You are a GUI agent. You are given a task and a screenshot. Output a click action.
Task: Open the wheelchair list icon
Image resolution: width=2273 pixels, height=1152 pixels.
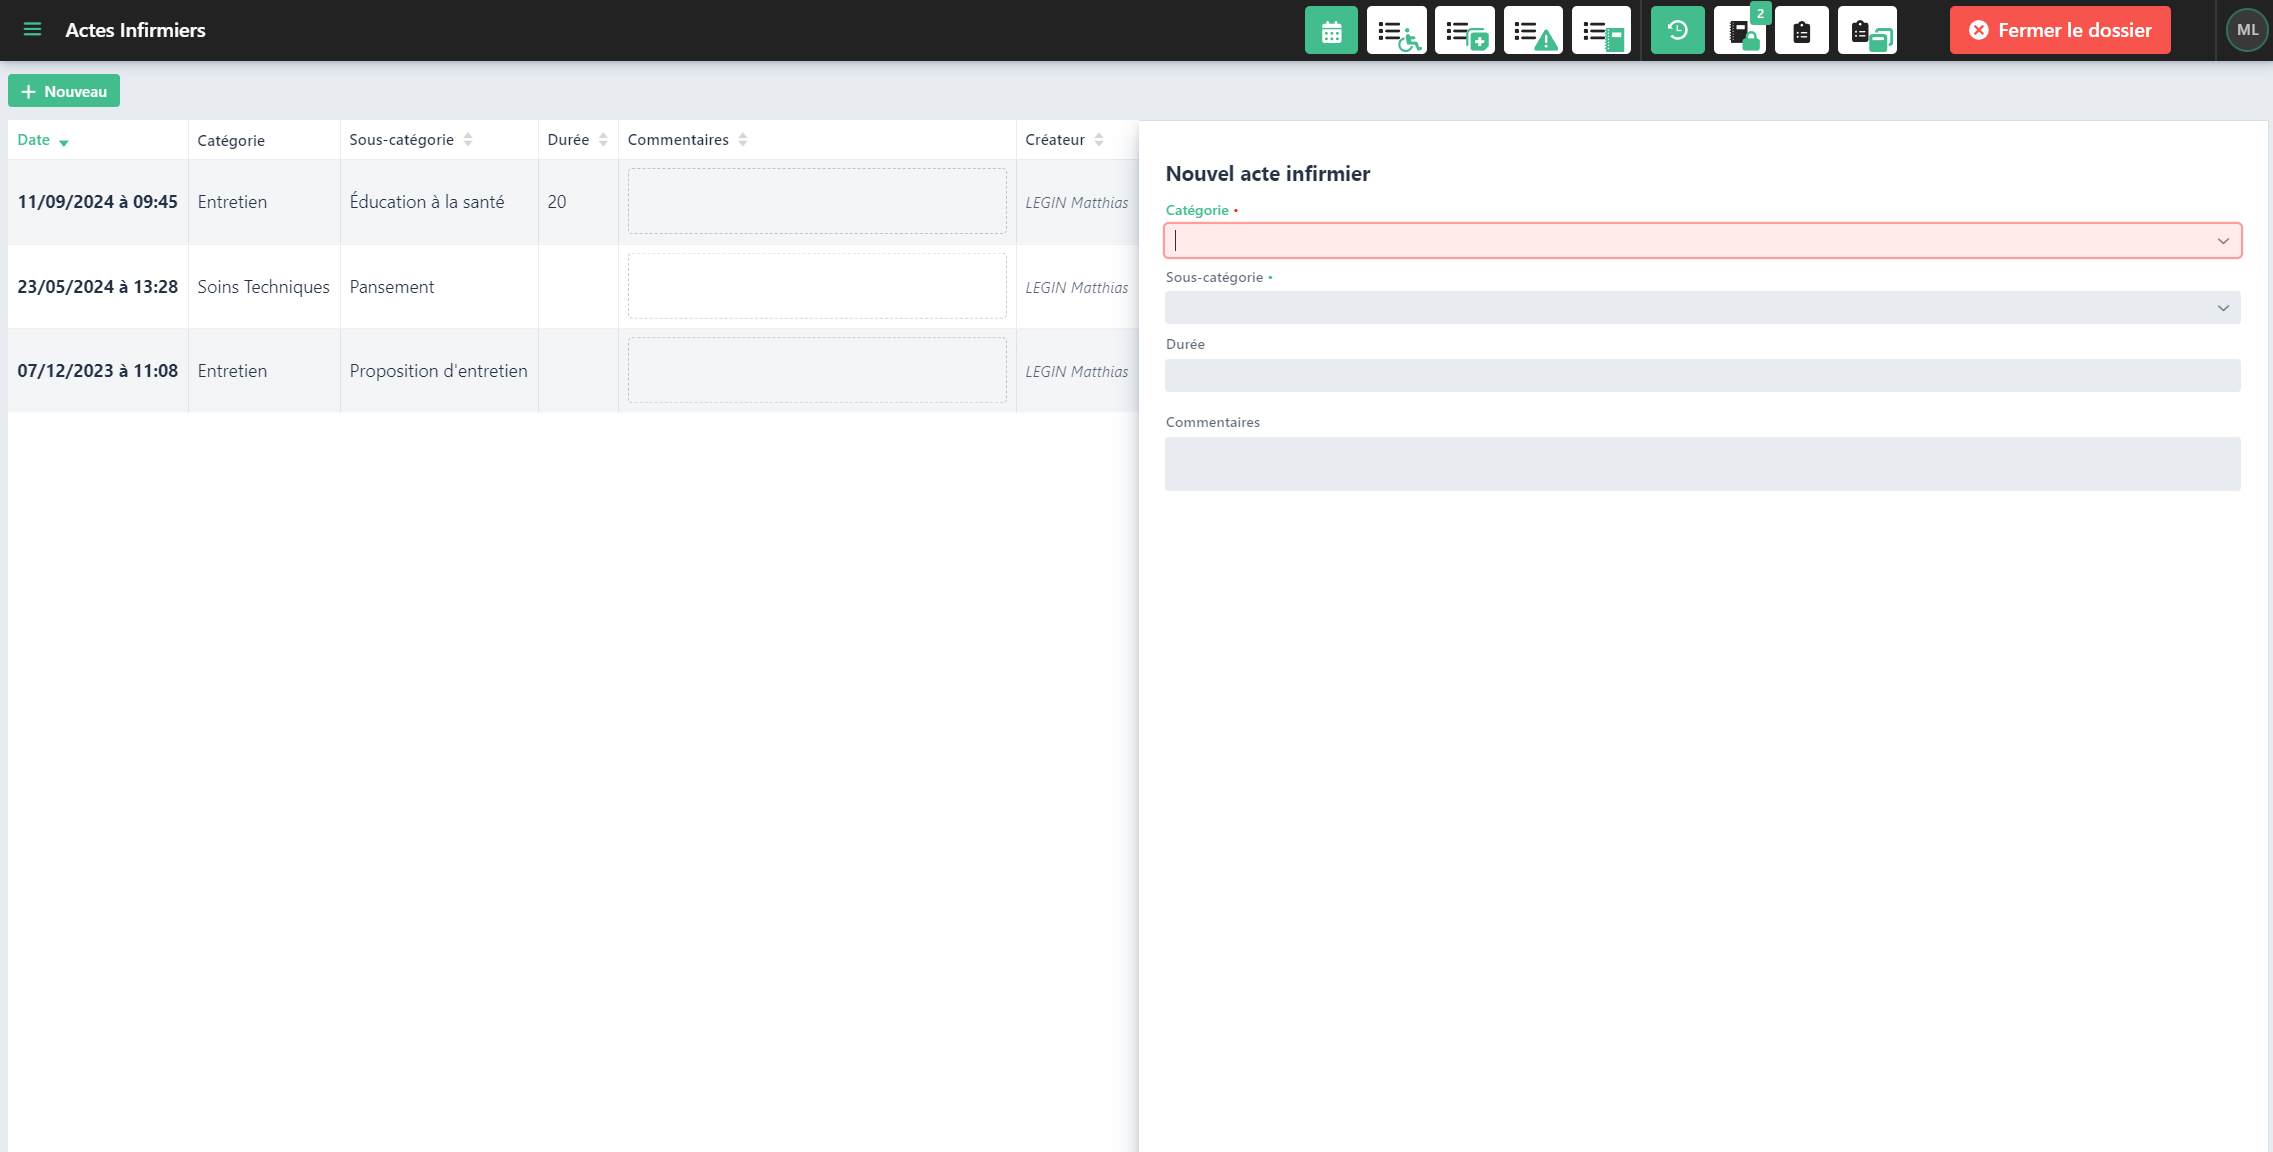(1397, 31)
